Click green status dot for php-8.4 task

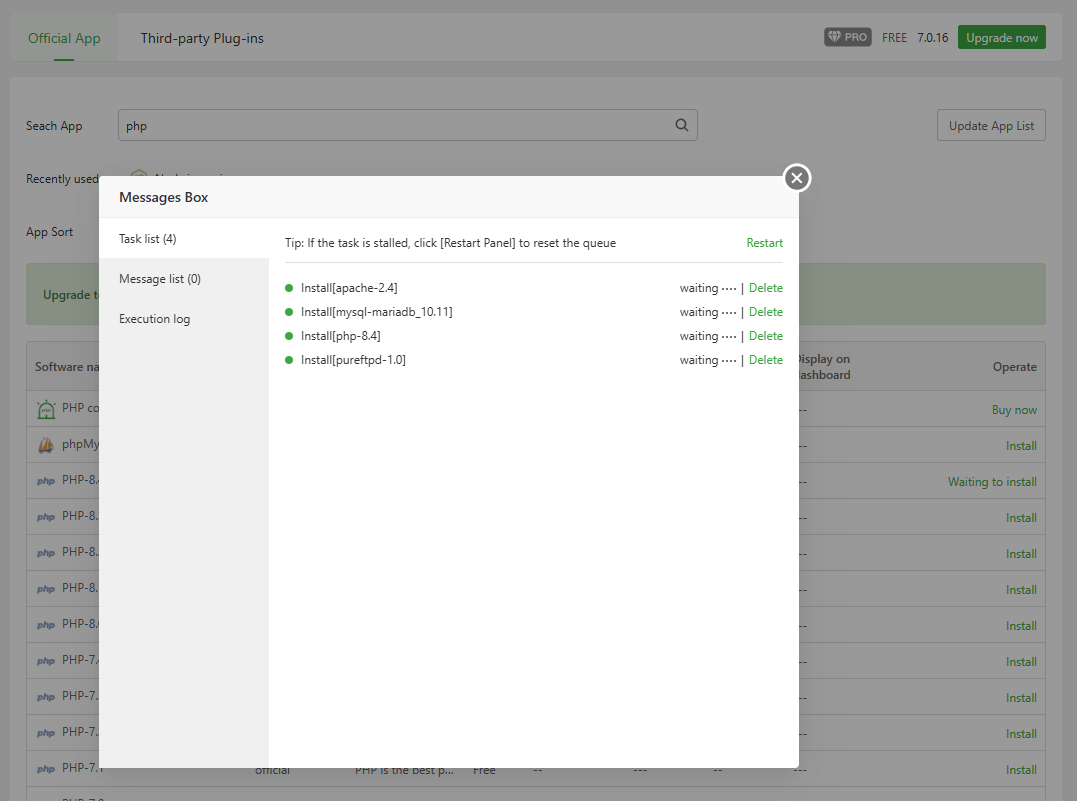[289, 336]
